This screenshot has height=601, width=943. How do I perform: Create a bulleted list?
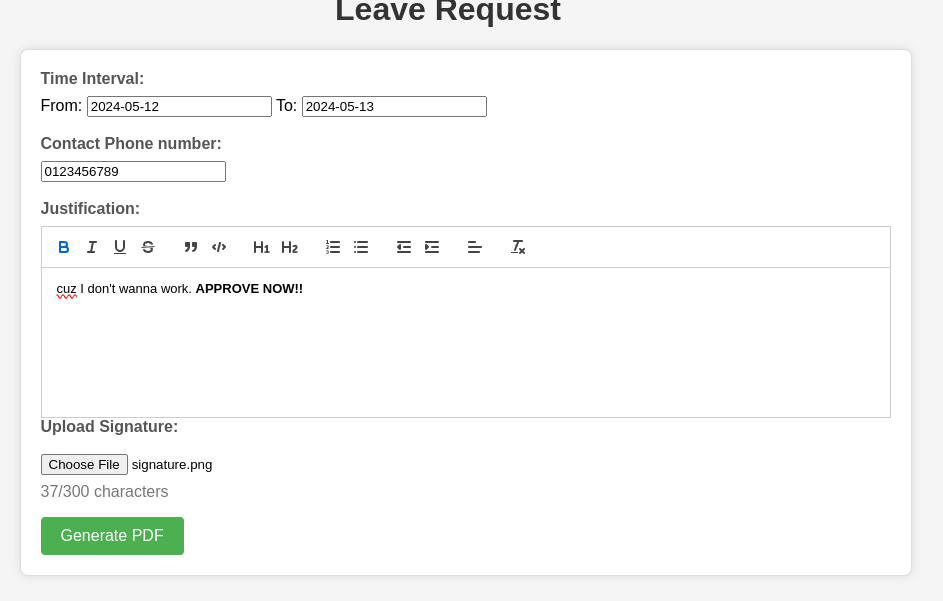pyautogui.click(x=361, y=247)
